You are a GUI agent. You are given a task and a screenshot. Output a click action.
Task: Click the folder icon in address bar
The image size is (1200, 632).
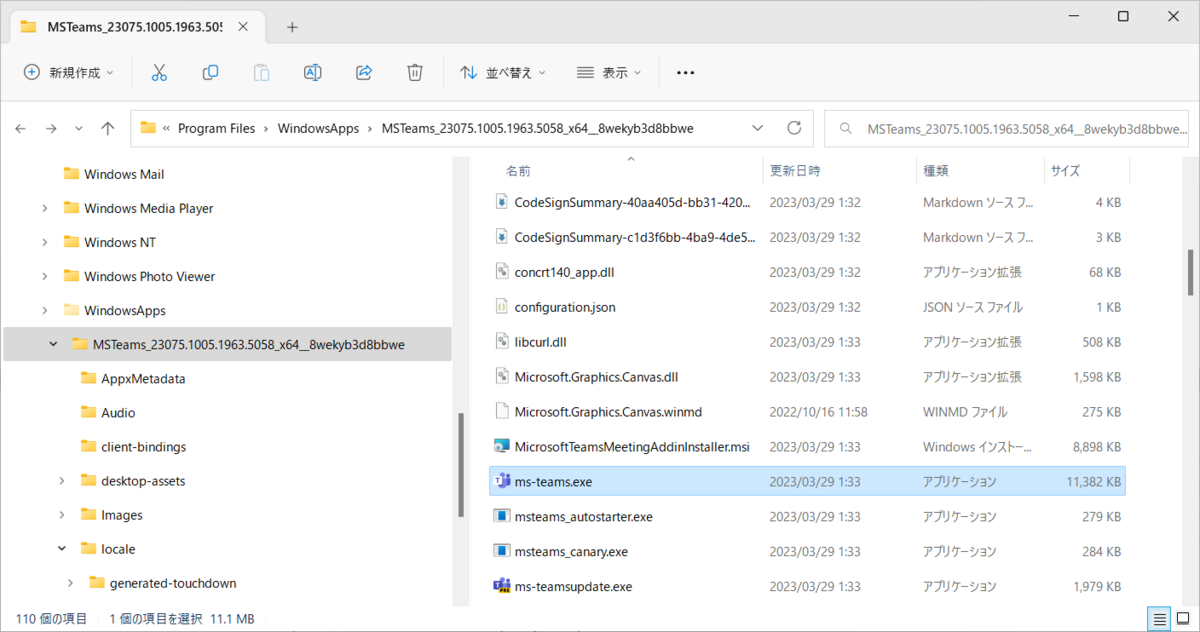point(148,128)
